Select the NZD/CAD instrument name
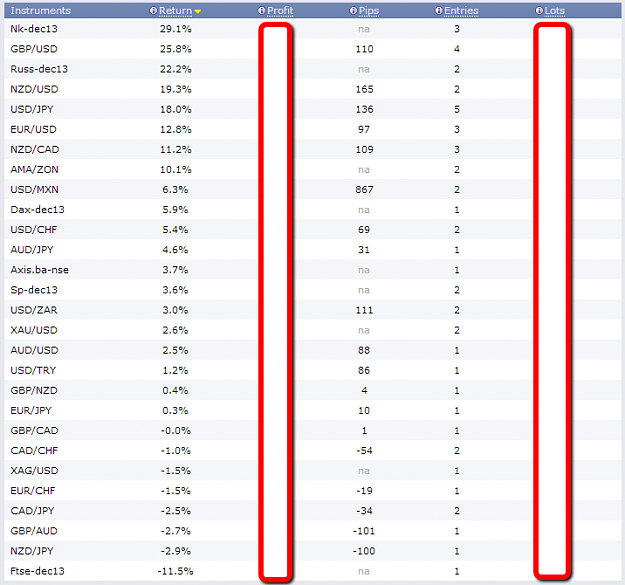Image resolution: width=625 pixels, height=585 pixels. (35, 149)
